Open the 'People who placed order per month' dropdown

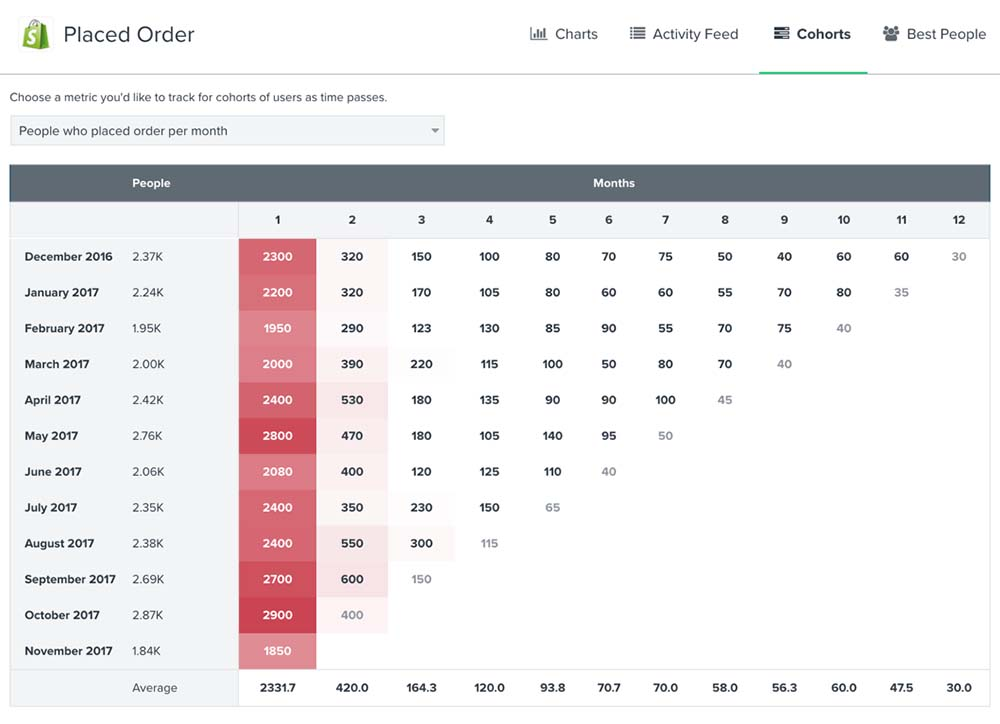(x=227, y=131)
